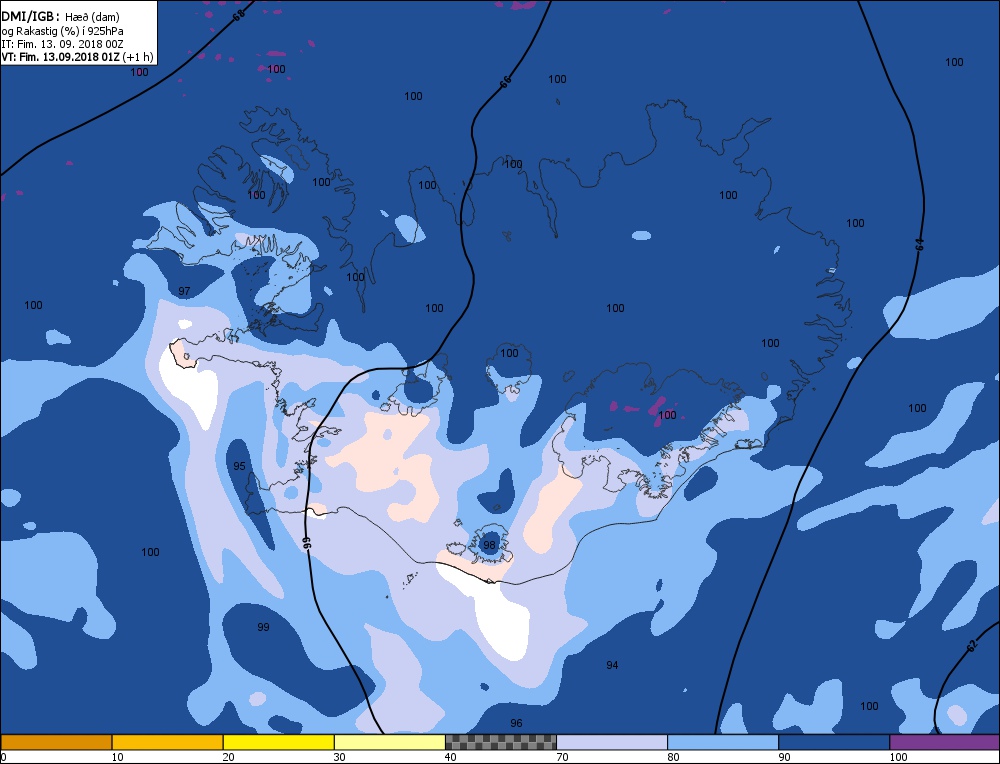Click the light blue 80–90 legend swatch
The height and width of the screenshot is (764, 1000).
coord(723,742)
